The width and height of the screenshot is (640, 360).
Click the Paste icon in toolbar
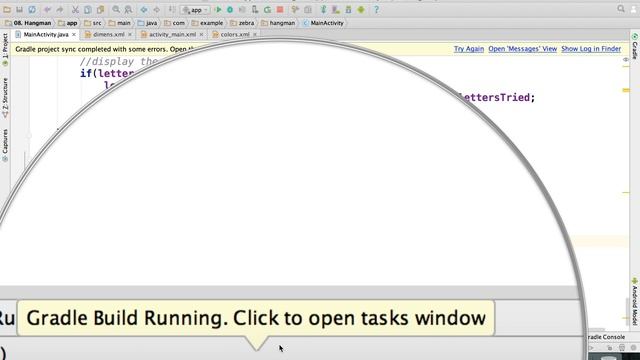100,9
